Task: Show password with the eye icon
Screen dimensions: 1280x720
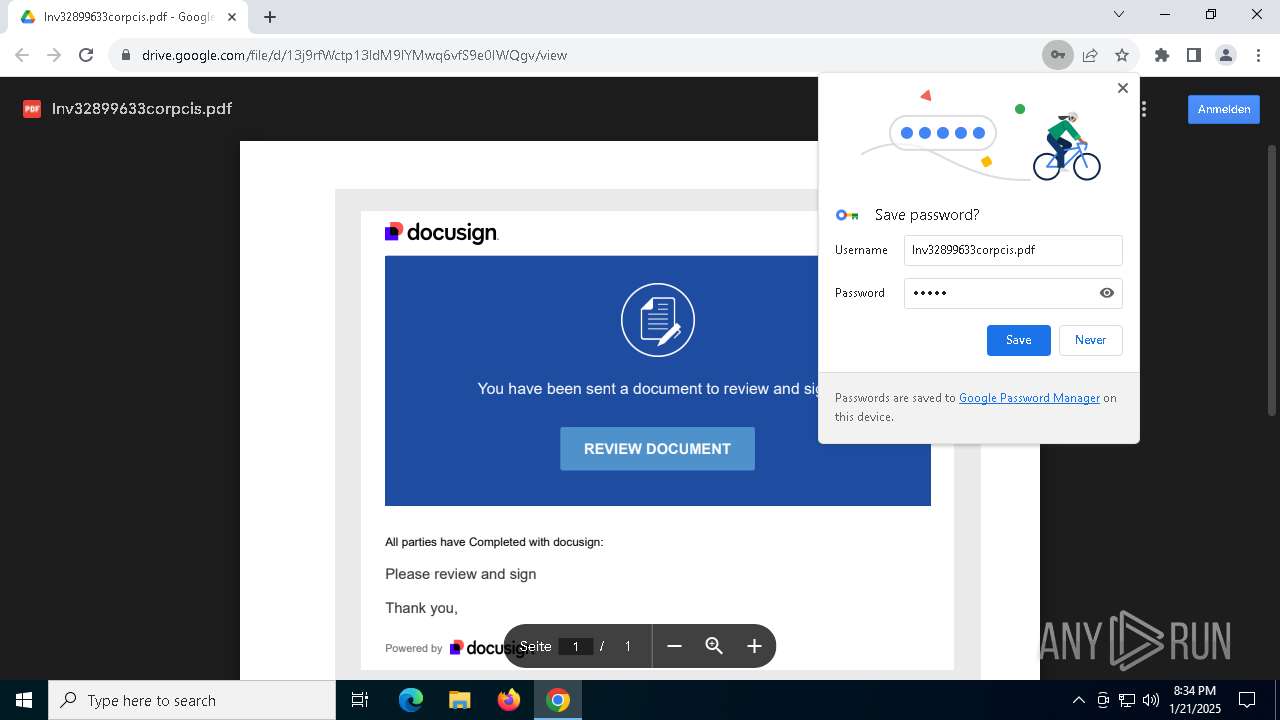Action: pos(1107,293)
